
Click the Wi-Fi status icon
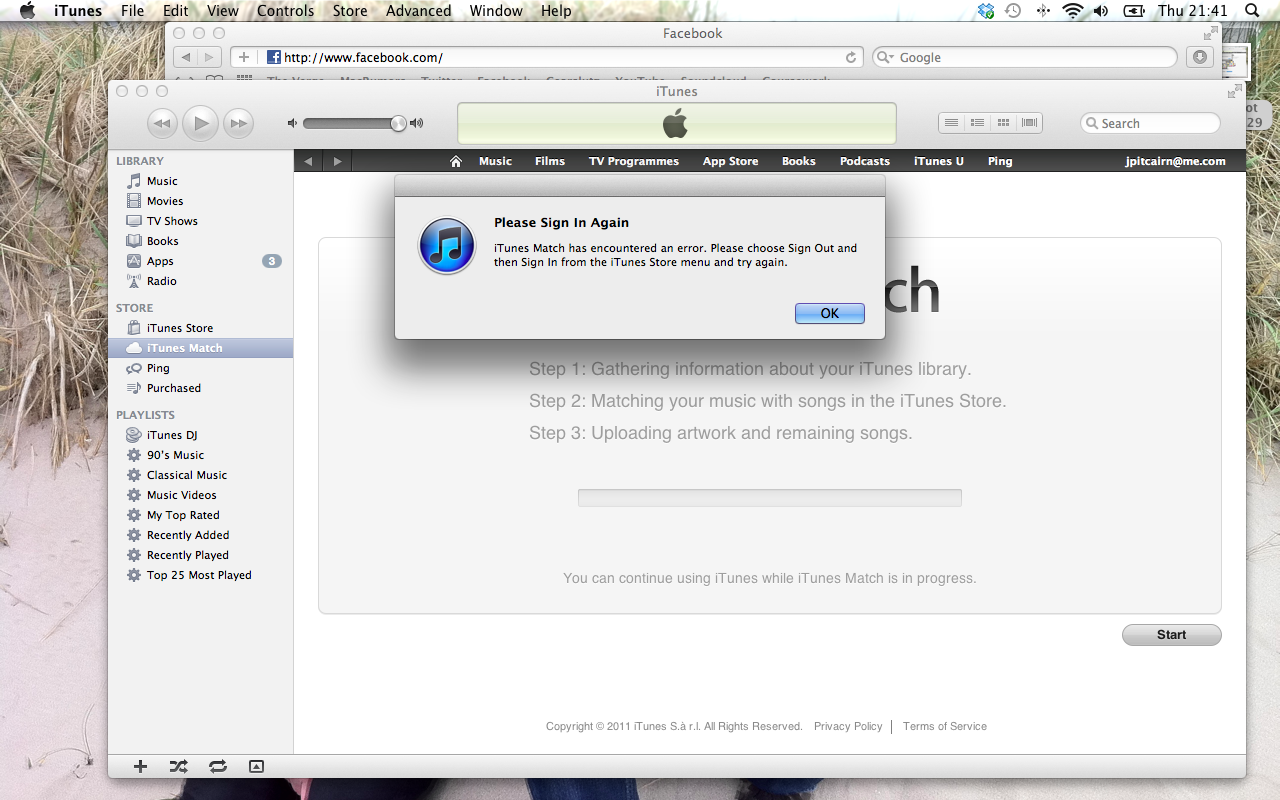(x=1072, y=11)
